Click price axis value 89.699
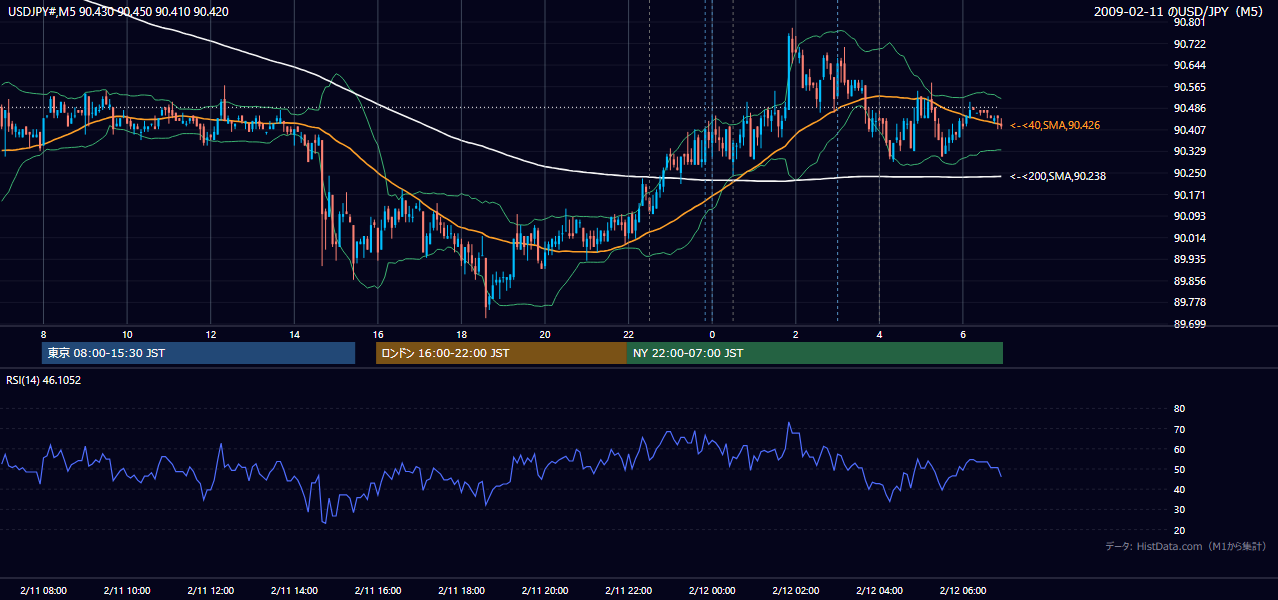Viewport: 1278px width, 600px height. pyautogui.click(x=1190, y=324)
